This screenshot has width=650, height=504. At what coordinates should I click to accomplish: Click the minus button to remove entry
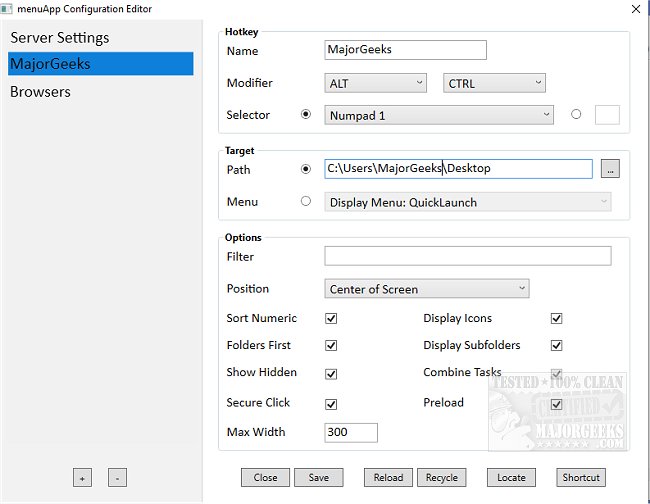coord(117,478)
